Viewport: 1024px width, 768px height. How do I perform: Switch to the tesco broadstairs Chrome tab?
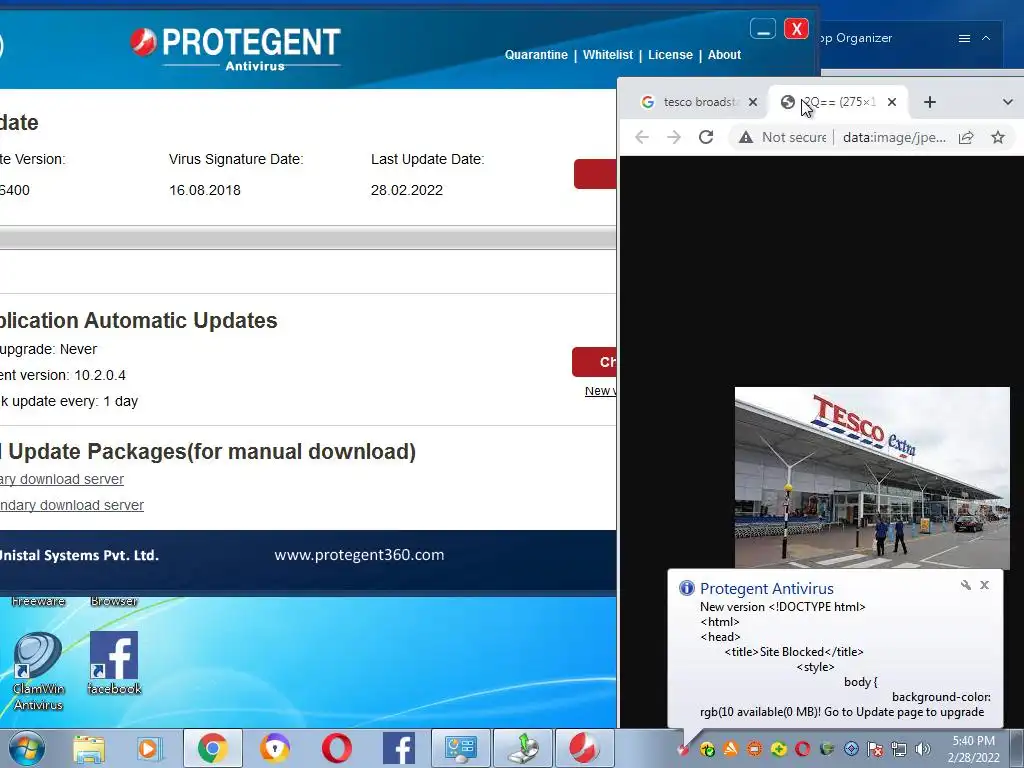coord(690,102)
